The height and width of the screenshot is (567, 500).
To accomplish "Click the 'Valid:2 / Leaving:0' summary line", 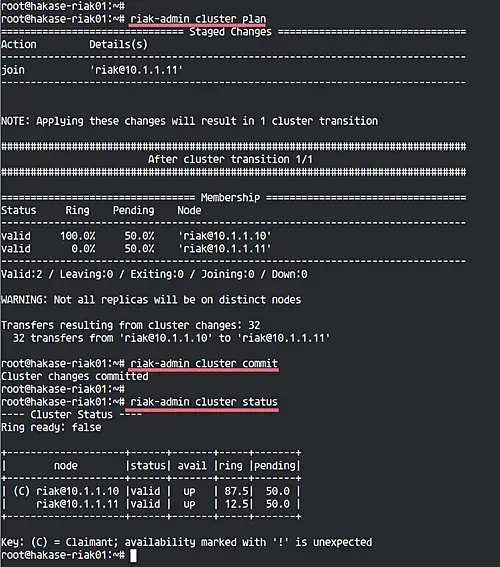I will 154,274.
